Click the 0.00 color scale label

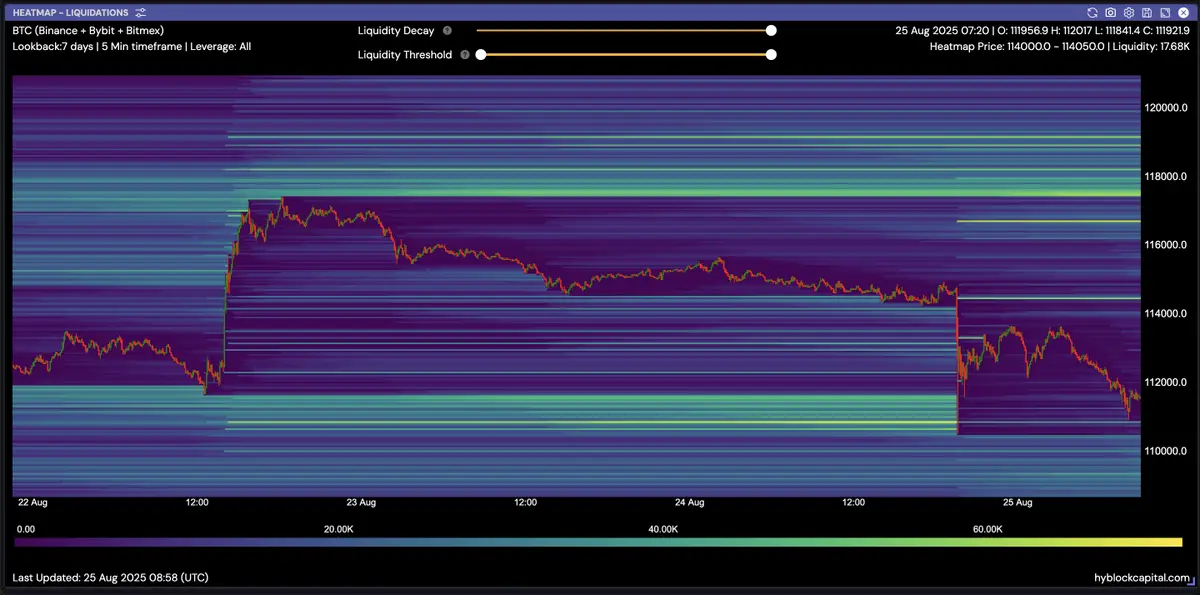(26, 529)
